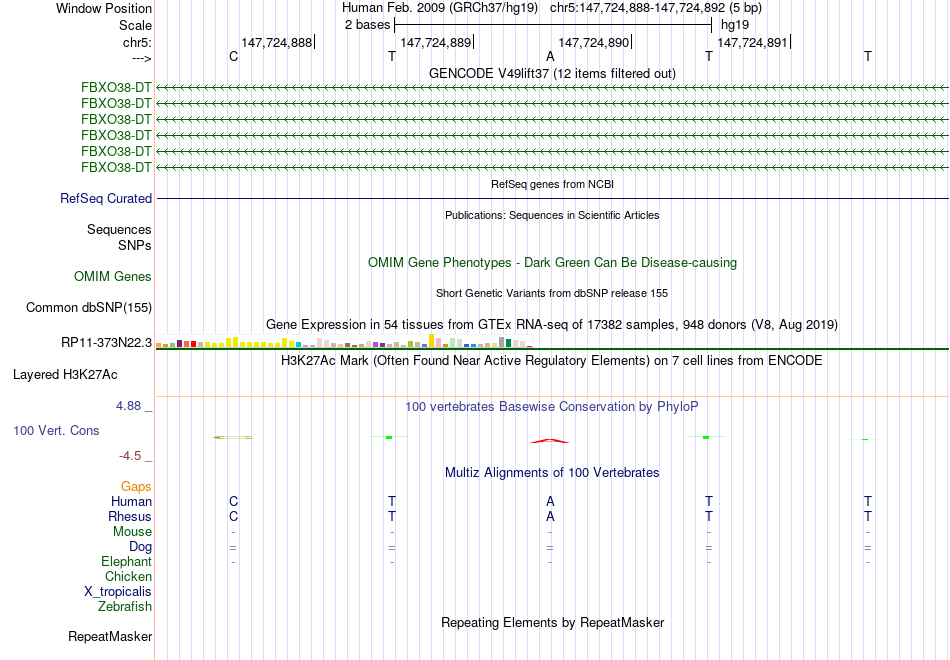Open the GENCODE V49lift37 track title
This screenshot has width=950, height=660.
point(552,73)
